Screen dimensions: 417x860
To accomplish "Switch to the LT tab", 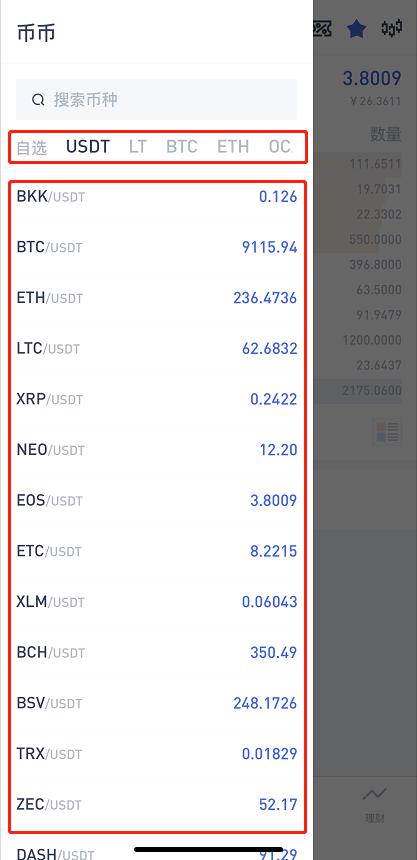I will tap(138, 146).
